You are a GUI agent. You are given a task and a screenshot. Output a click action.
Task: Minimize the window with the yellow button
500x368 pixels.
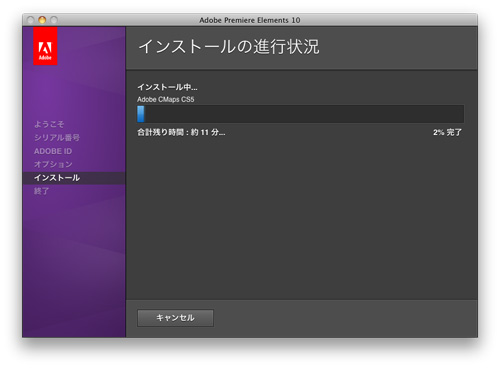tap(42, 20)
